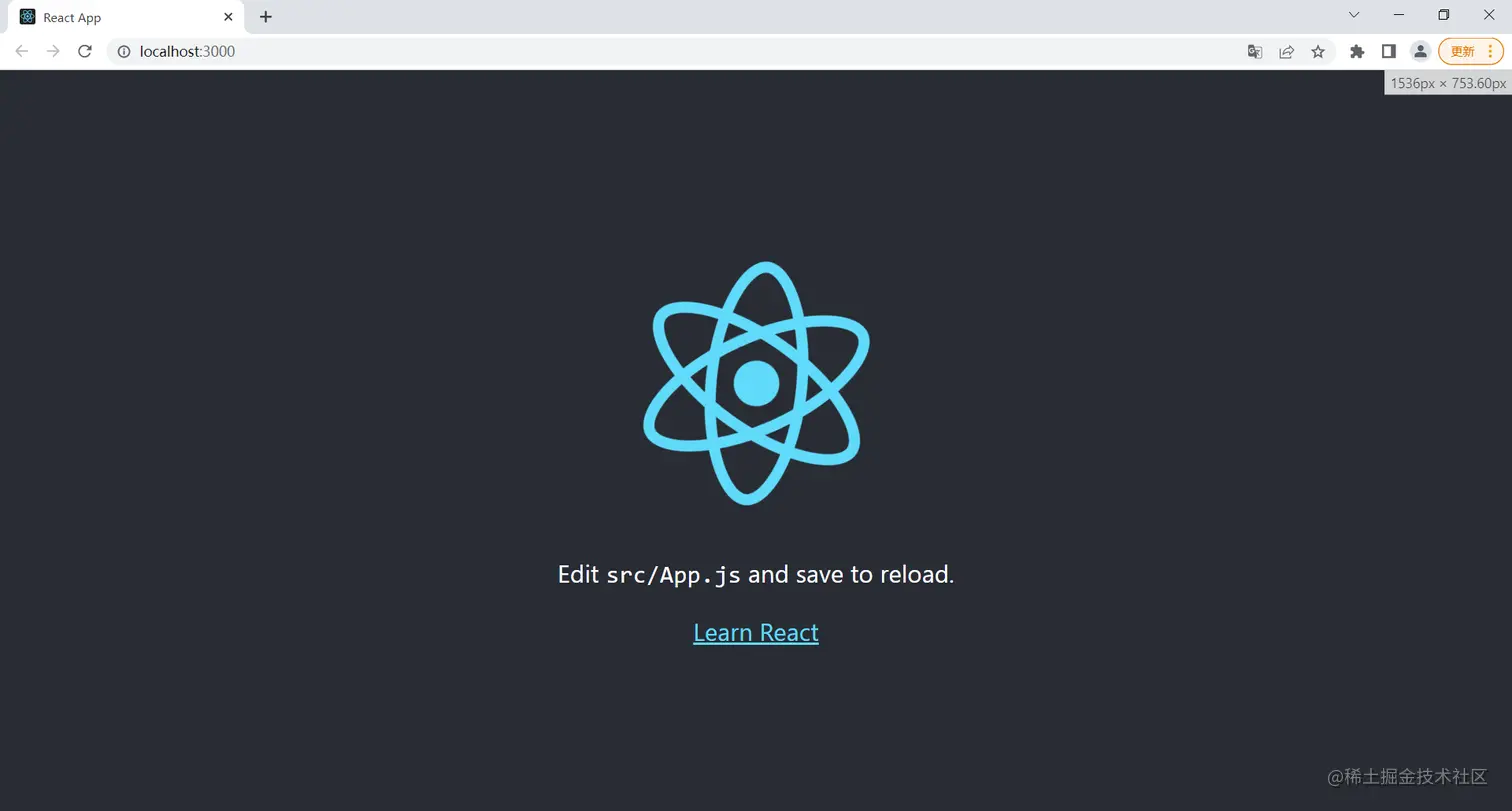Open the translate page icon
Image resolution: width=1512 pixels, height=811 pixels.
click(1255, 51)
